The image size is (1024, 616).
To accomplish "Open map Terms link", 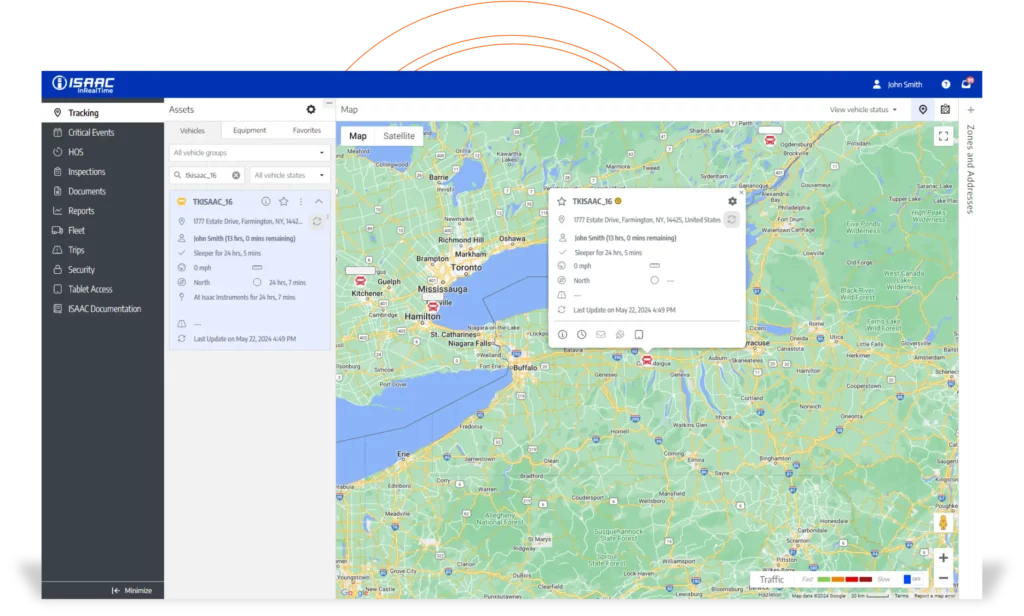I will coord(901,596).
